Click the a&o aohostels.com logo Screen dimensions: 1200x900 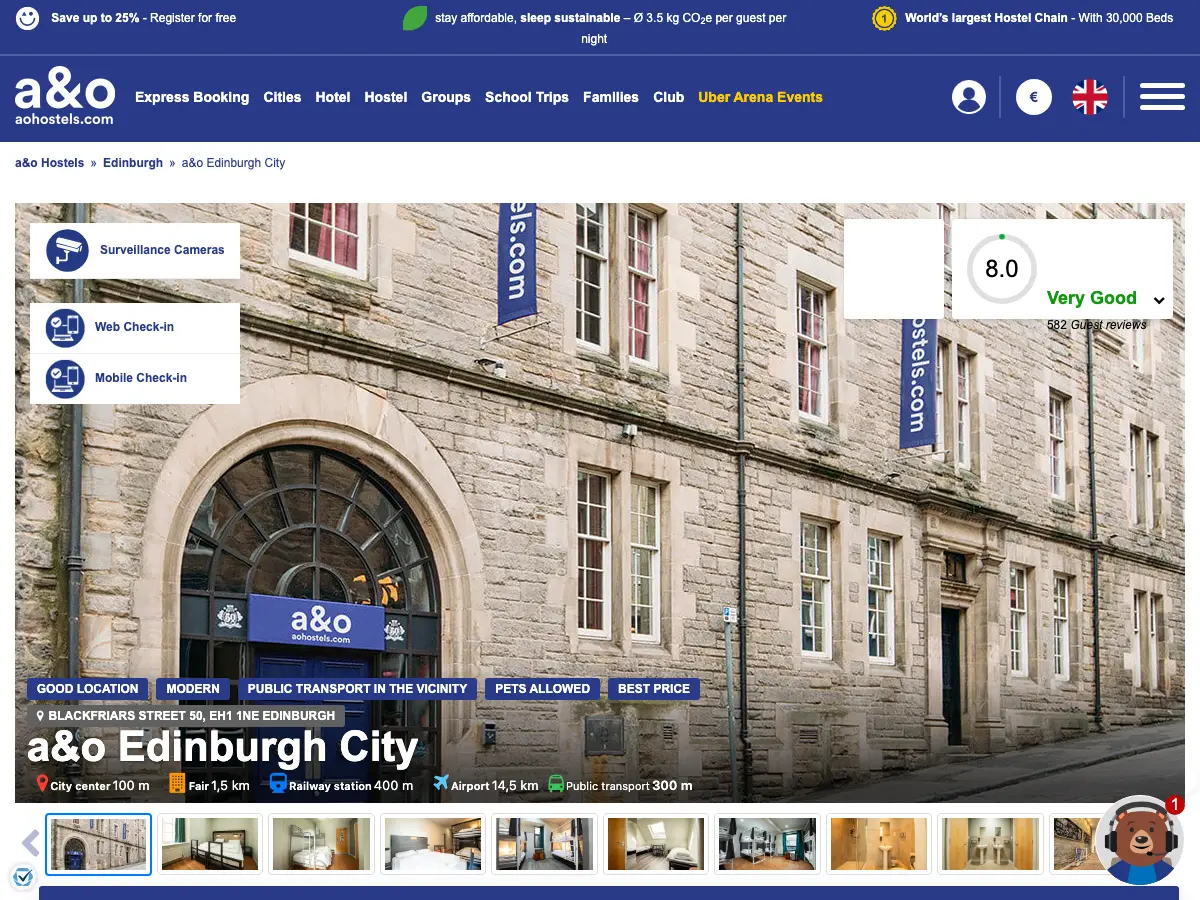(x=65, y=98)
